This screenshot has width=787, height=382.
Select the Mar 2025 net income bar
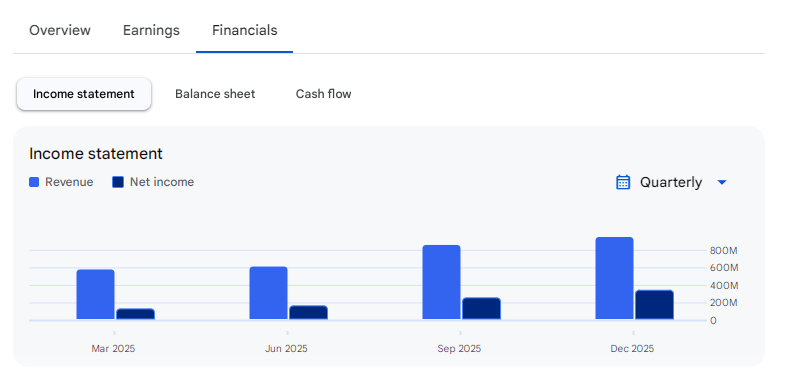136,314
